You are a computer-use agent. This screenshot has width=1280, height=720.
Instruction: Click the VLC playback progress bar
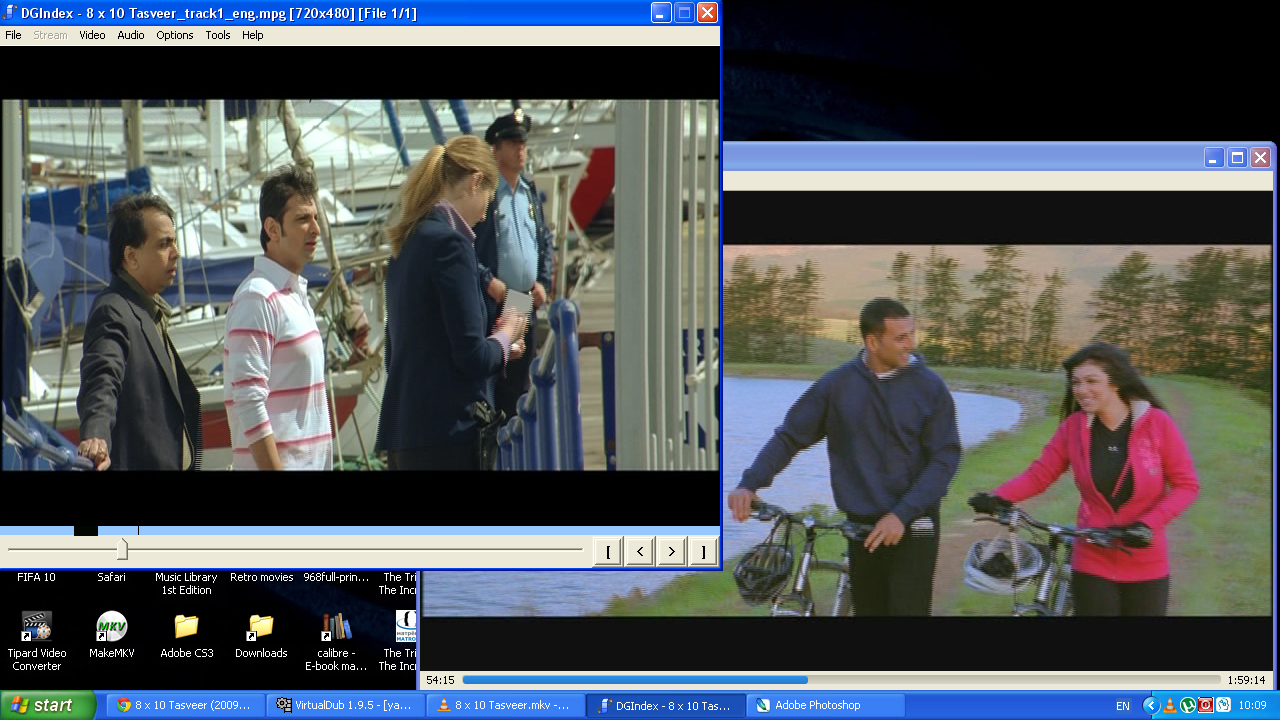[841, 680]
